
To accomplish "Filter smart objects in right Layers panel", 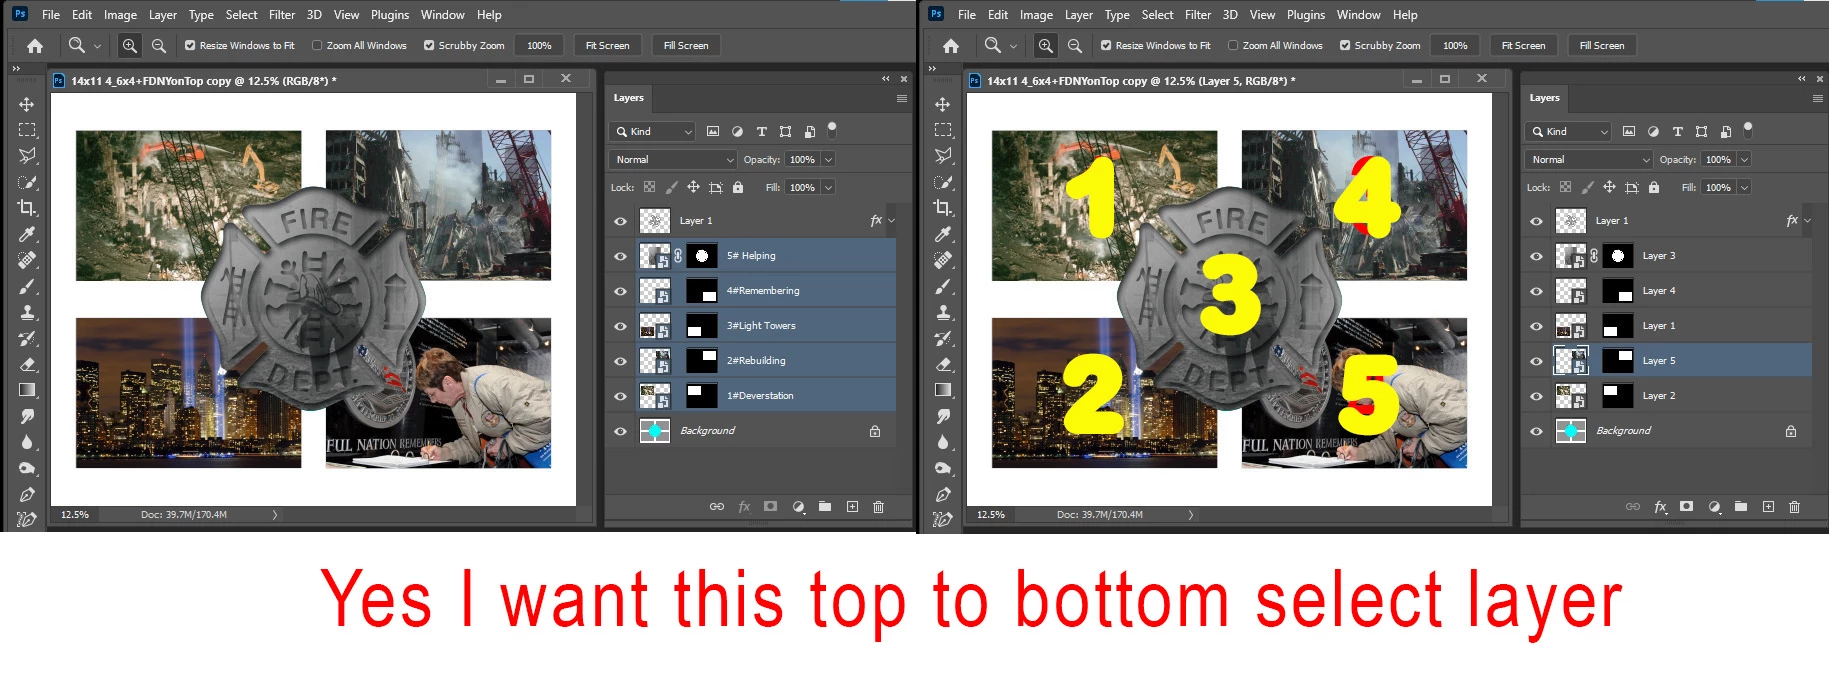I will (1725, 131).
